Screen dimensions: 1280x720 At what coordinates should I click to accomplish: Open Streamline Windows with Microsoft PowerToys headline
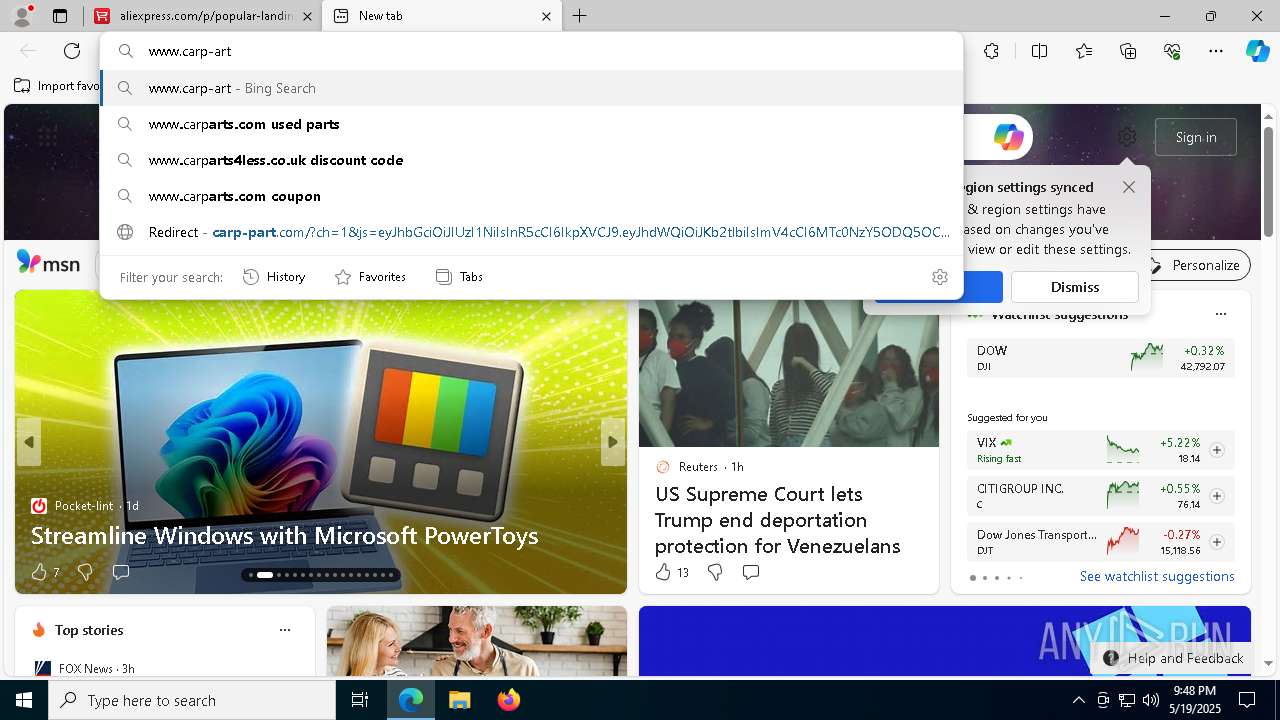[x=285, y=536]
